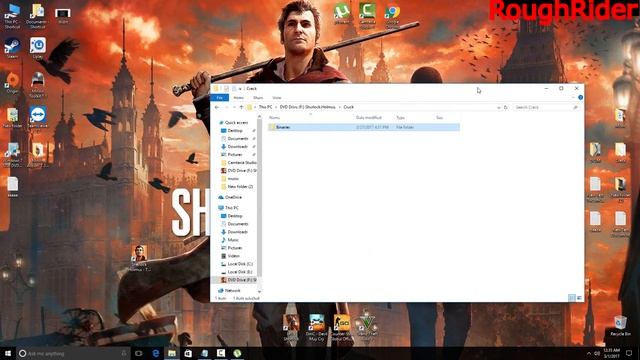Open the Home ribbon tab
Screen dimensions: 640x360
click(x=238, y=98)
